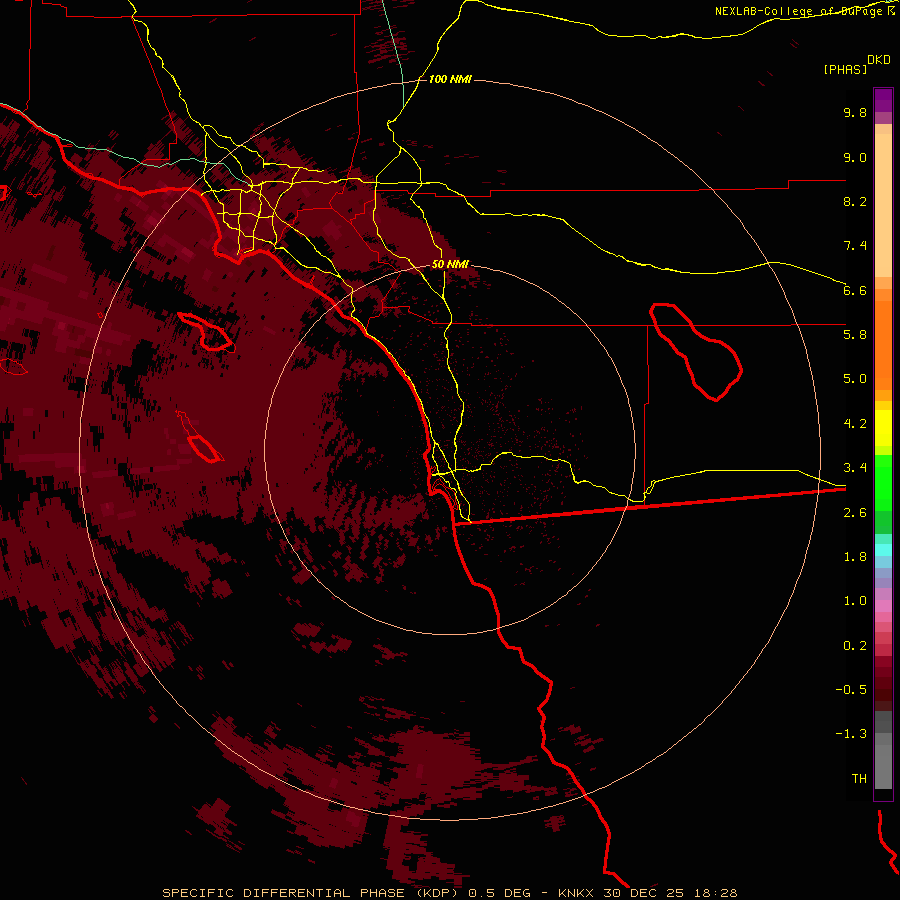The image size is (900, 900).
Task: Pick the cyan segment of the color bar
Action: (x=883, y=550)
